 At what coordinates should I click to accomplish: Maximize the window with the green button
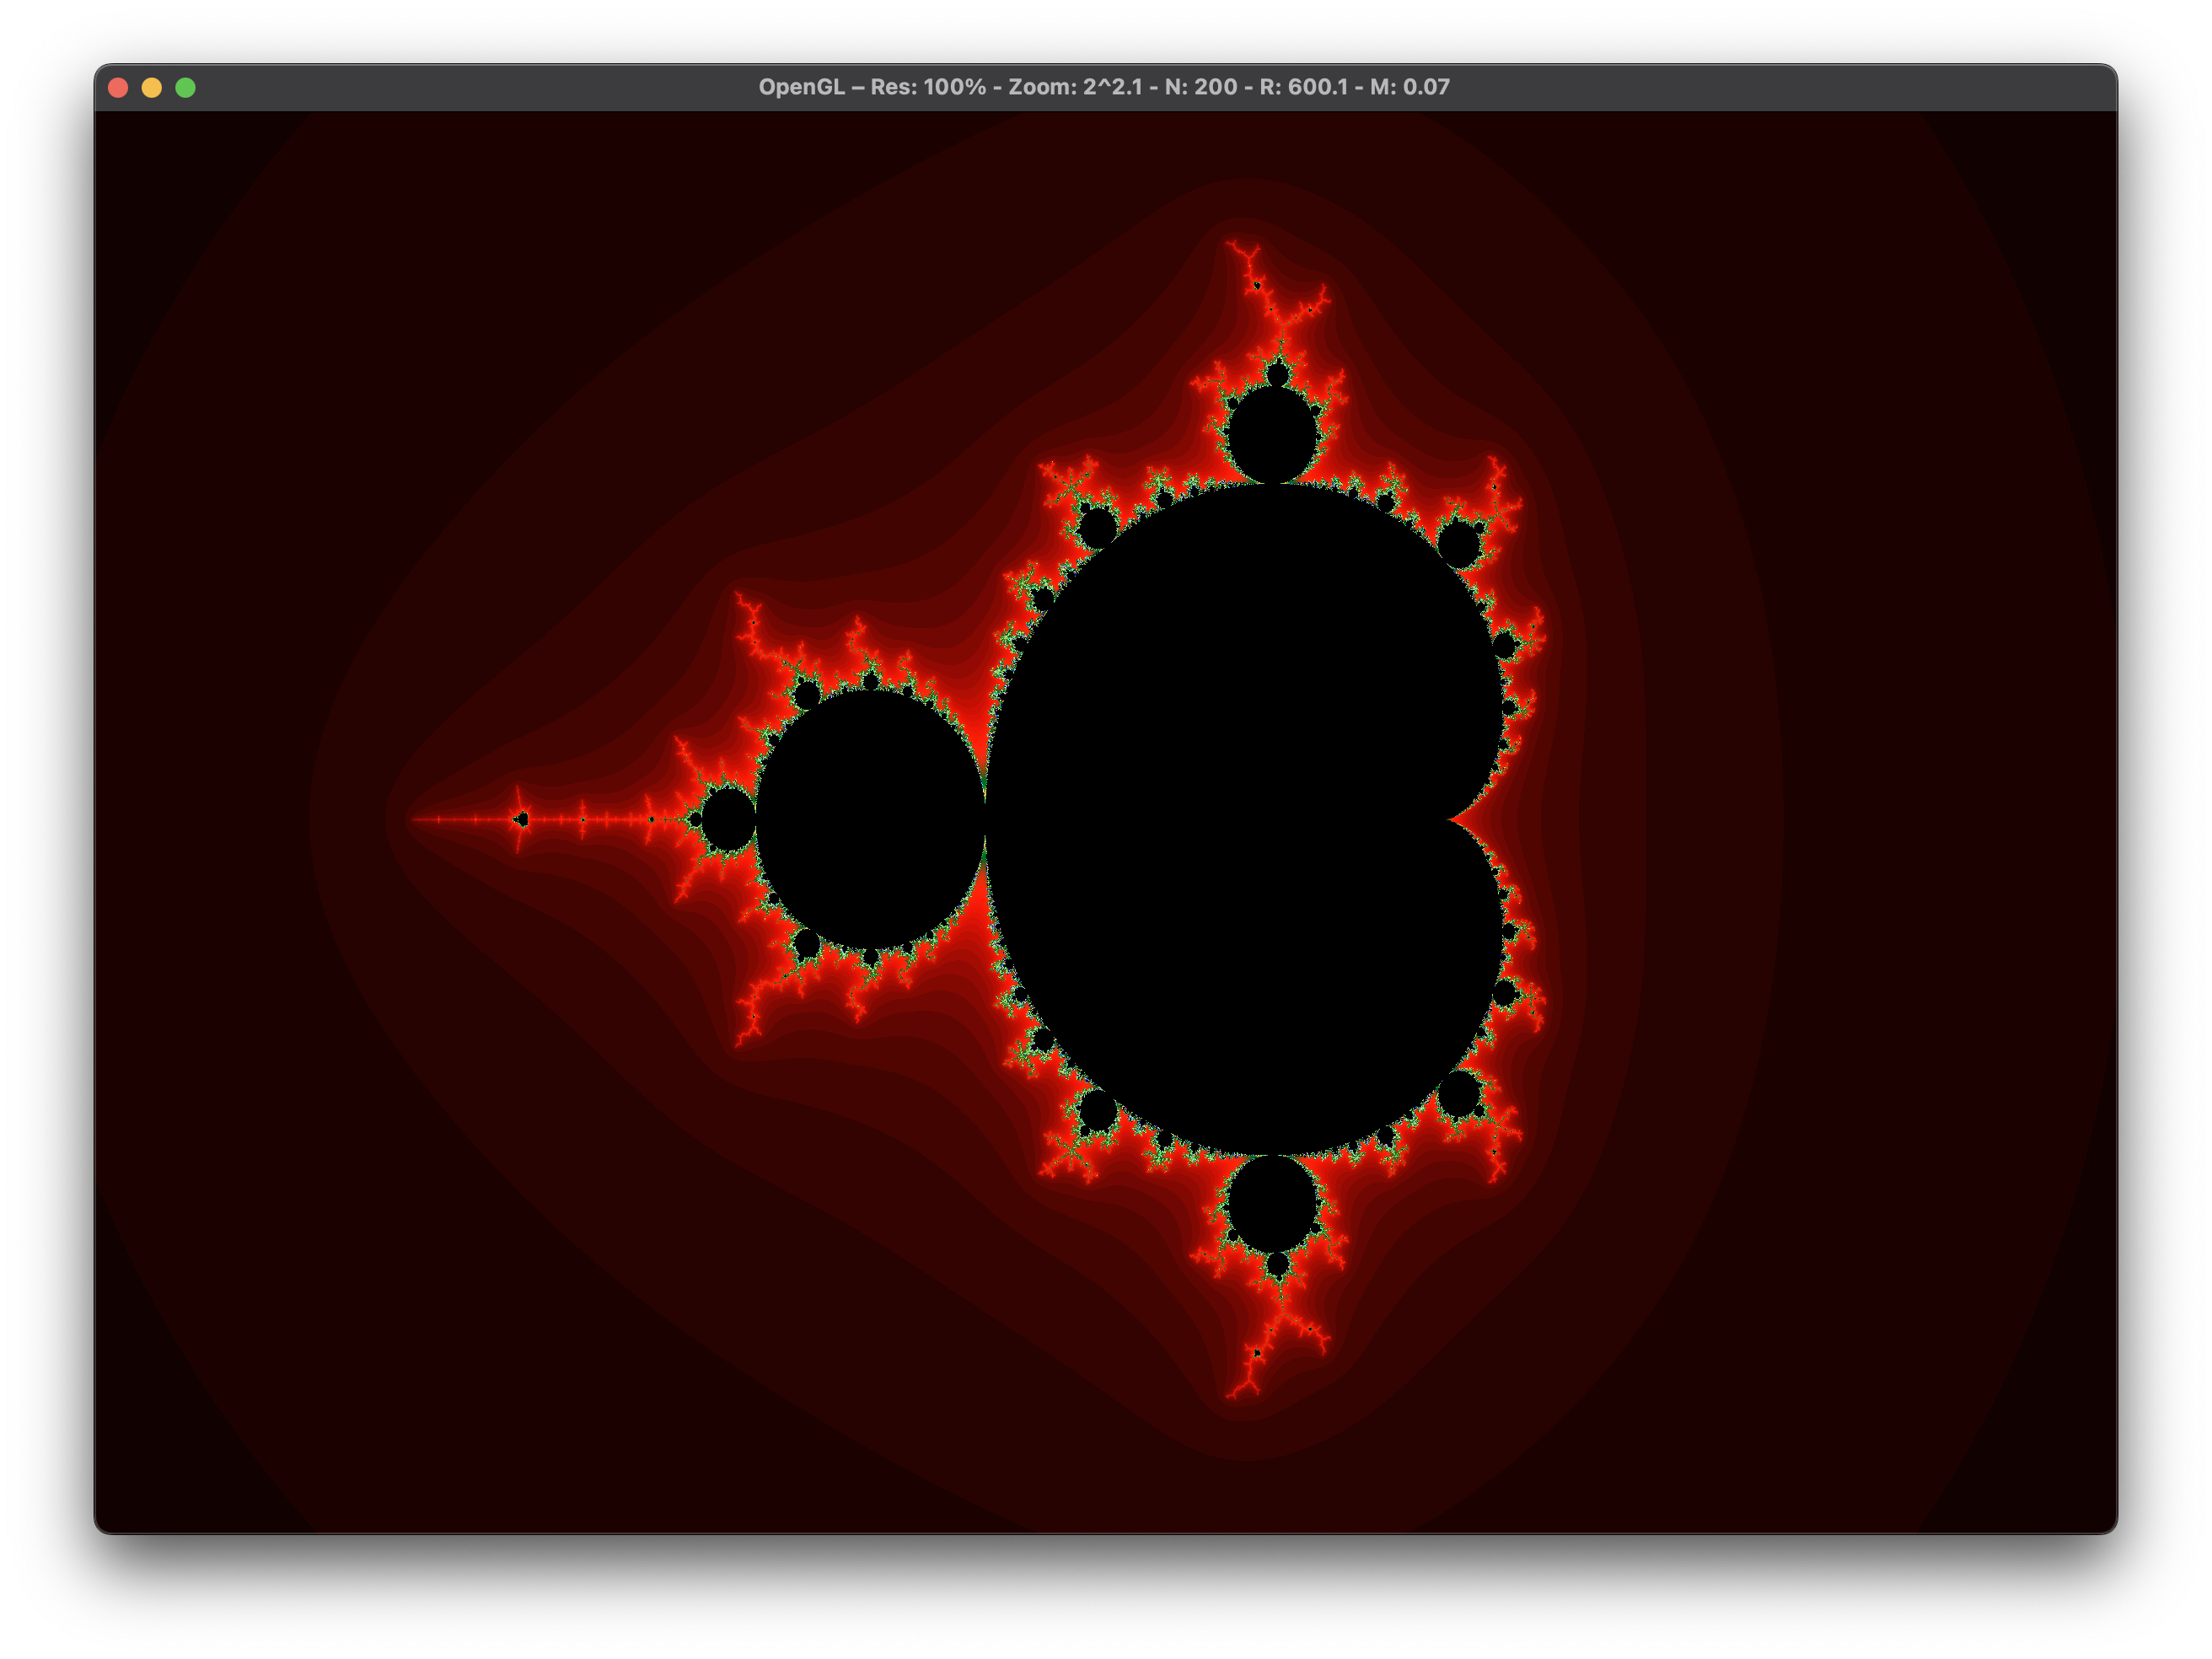click(x=185, y=88)
